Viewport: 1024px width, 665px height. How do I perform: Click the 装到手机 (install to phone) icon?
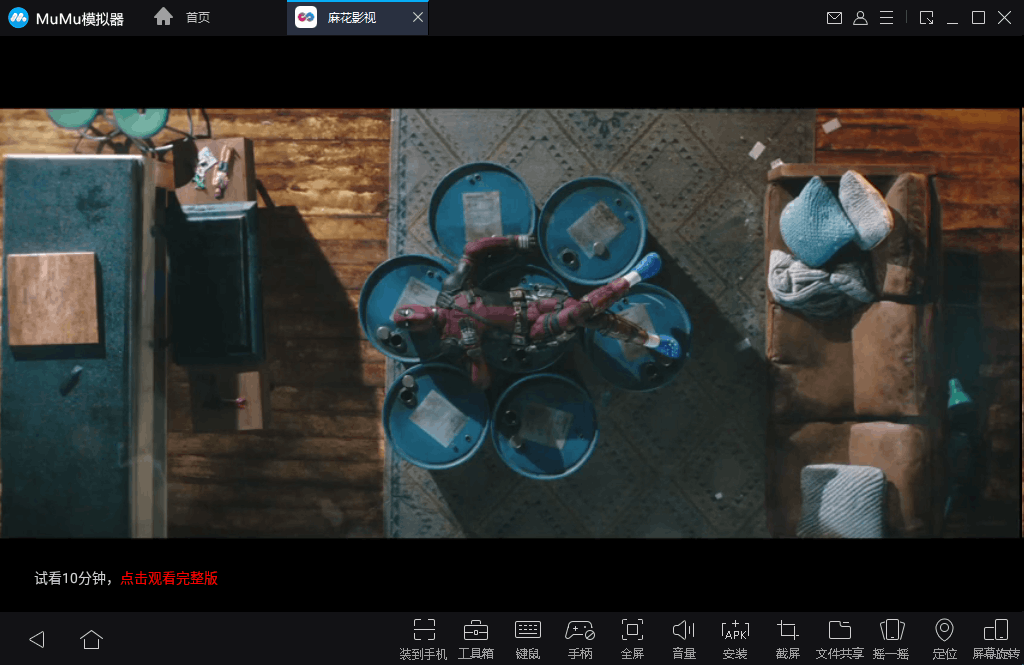pyautogui.click(x=423, y=630)
